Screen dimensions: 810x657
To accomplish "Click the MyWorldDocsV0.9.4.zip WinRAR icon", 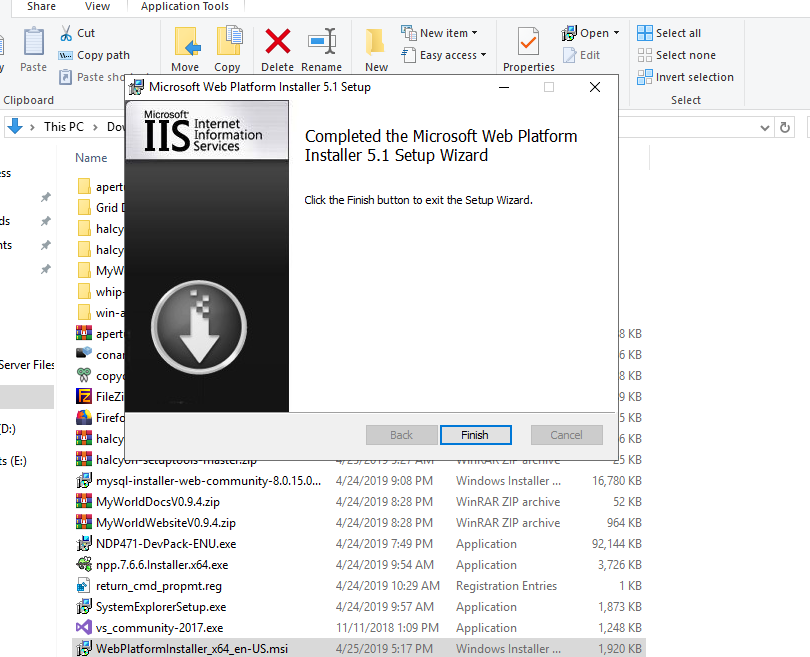I will pos(84,502).
